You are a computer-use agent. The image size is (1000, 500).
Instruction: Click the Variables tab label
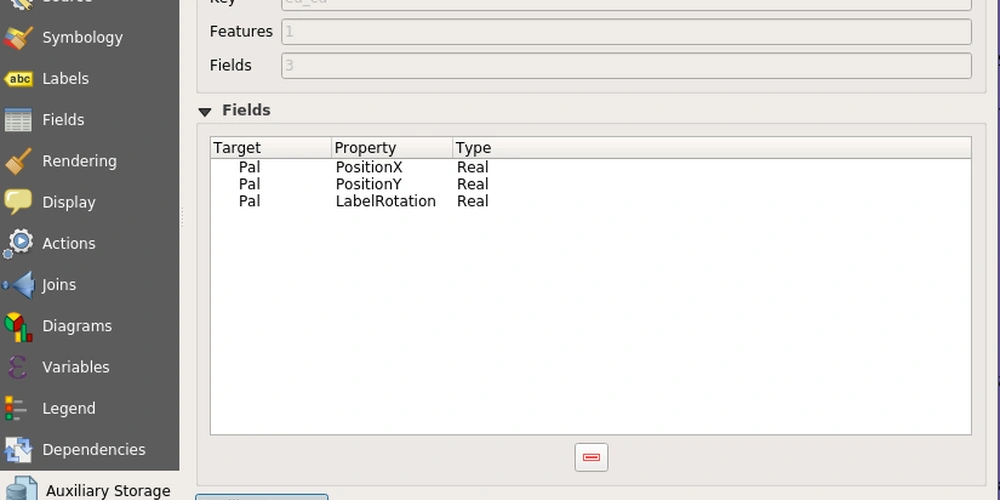(x=76, y=367)
